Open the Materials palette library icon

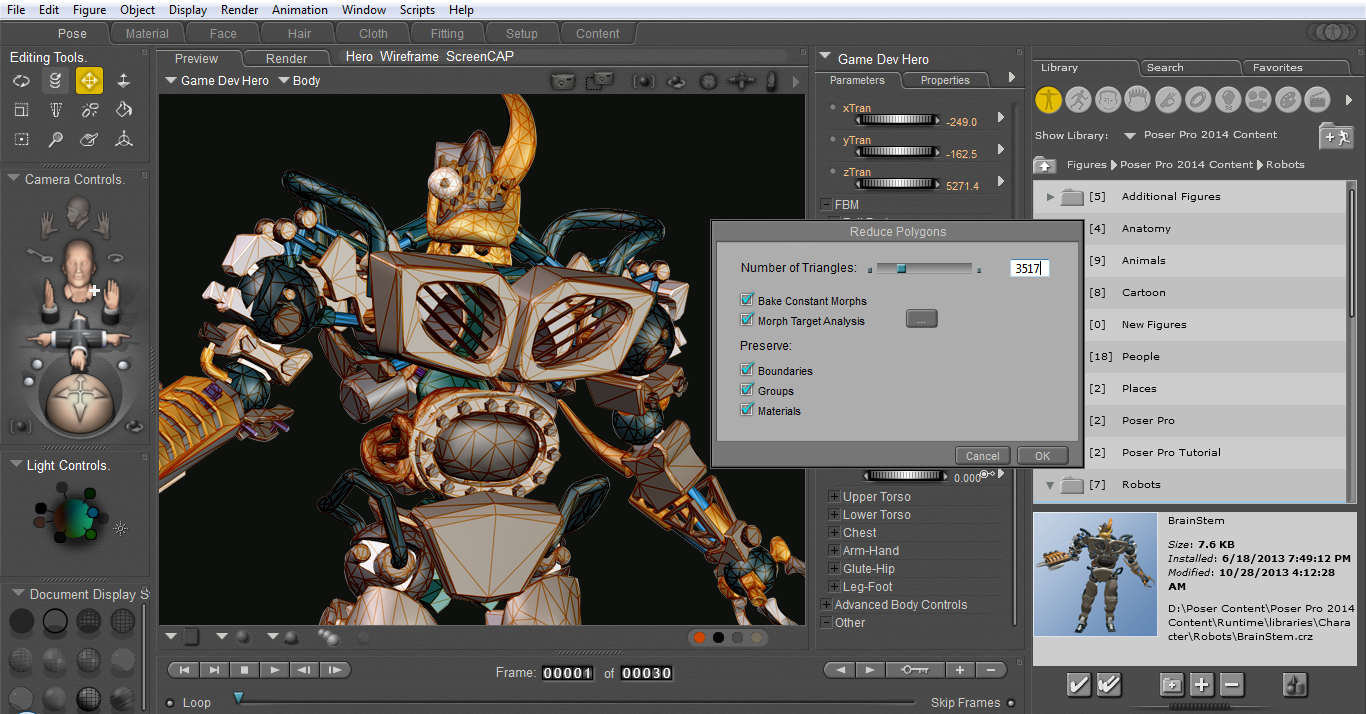pyautogui.click(x=1288, y=99)
